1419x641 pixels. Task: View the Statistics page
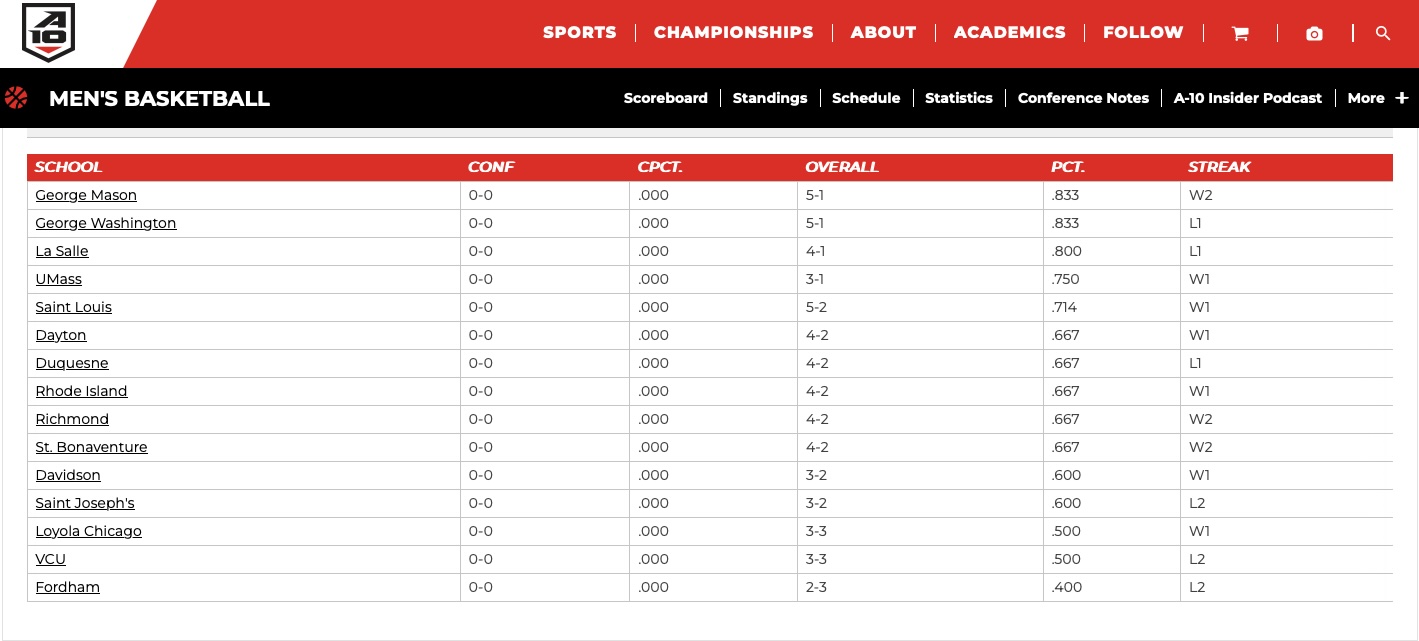(x=958, y=98)
